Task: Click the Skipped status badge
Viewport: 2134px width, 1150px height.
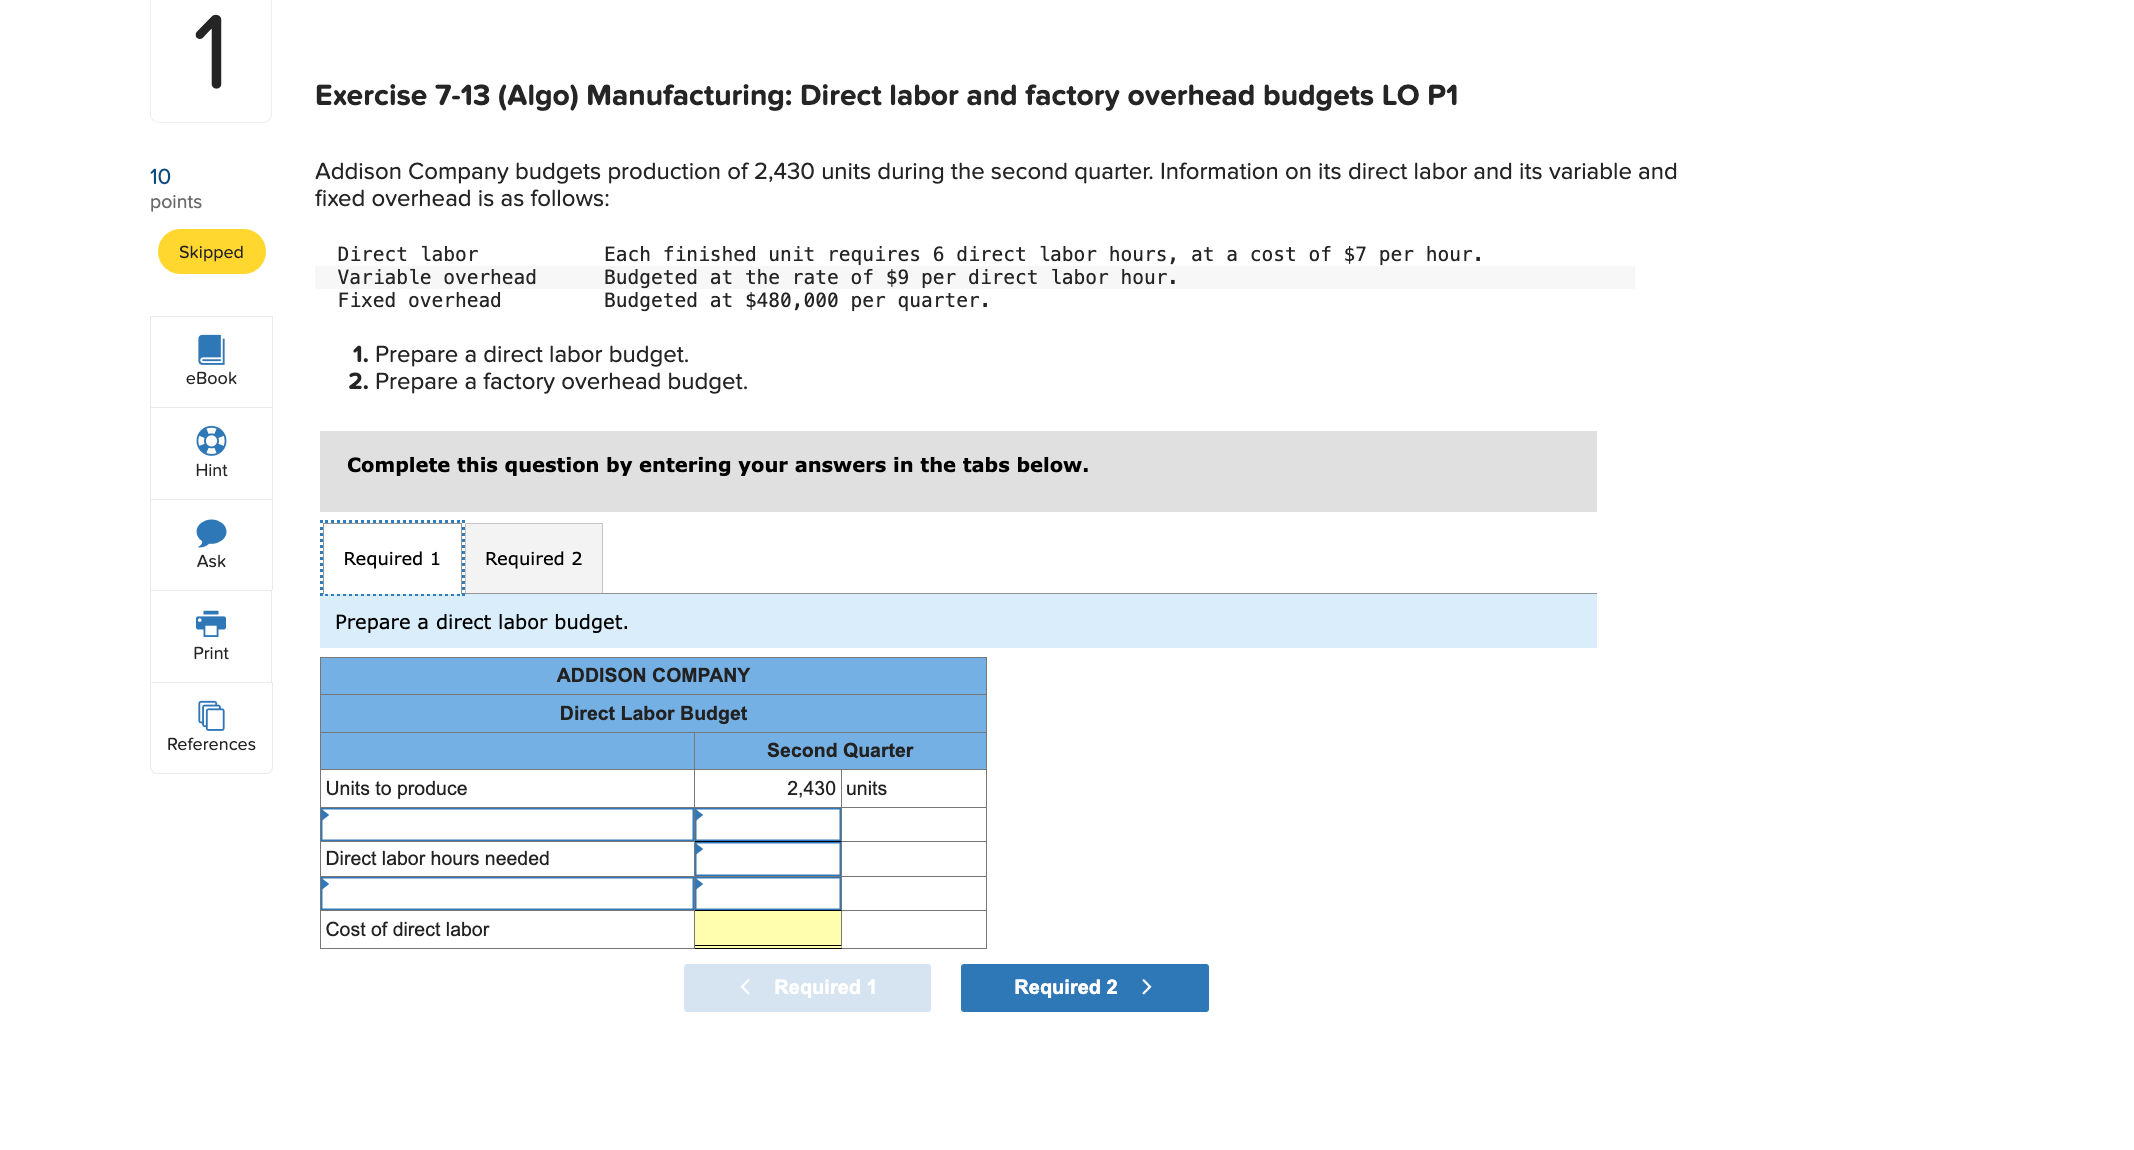Action: tap(211, 252)
